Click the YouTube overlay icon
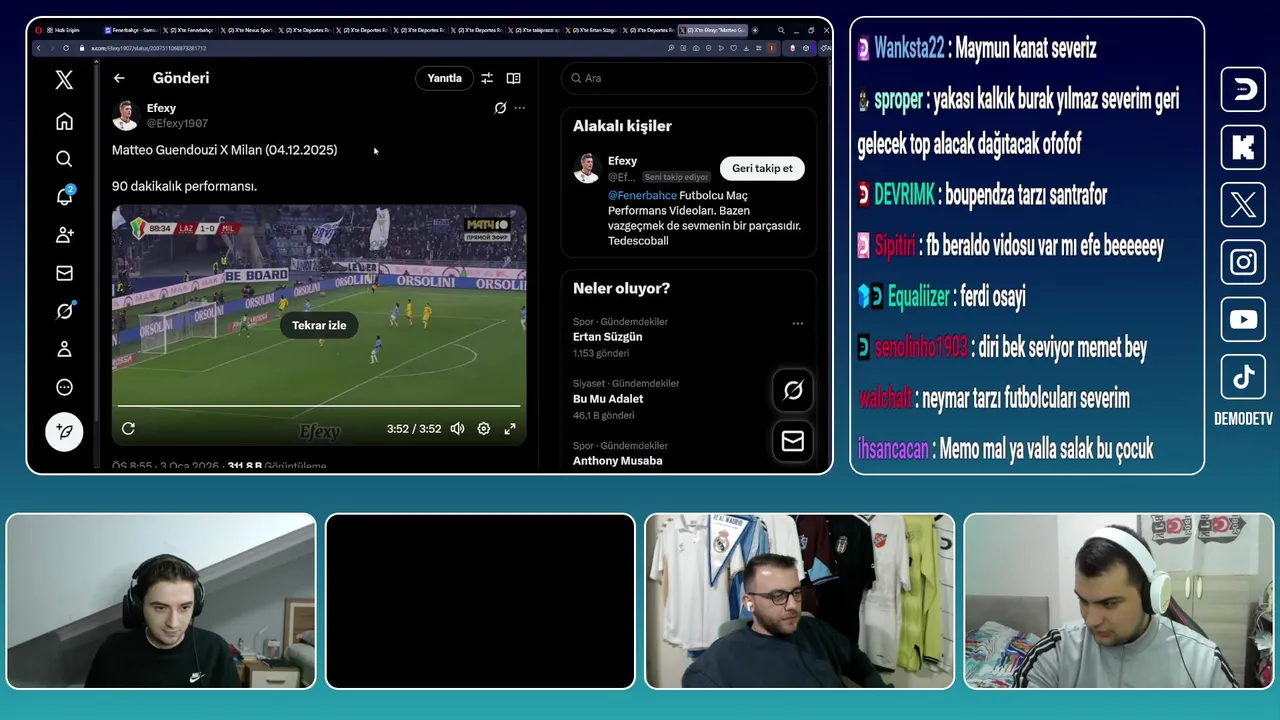 [1243, 320]
